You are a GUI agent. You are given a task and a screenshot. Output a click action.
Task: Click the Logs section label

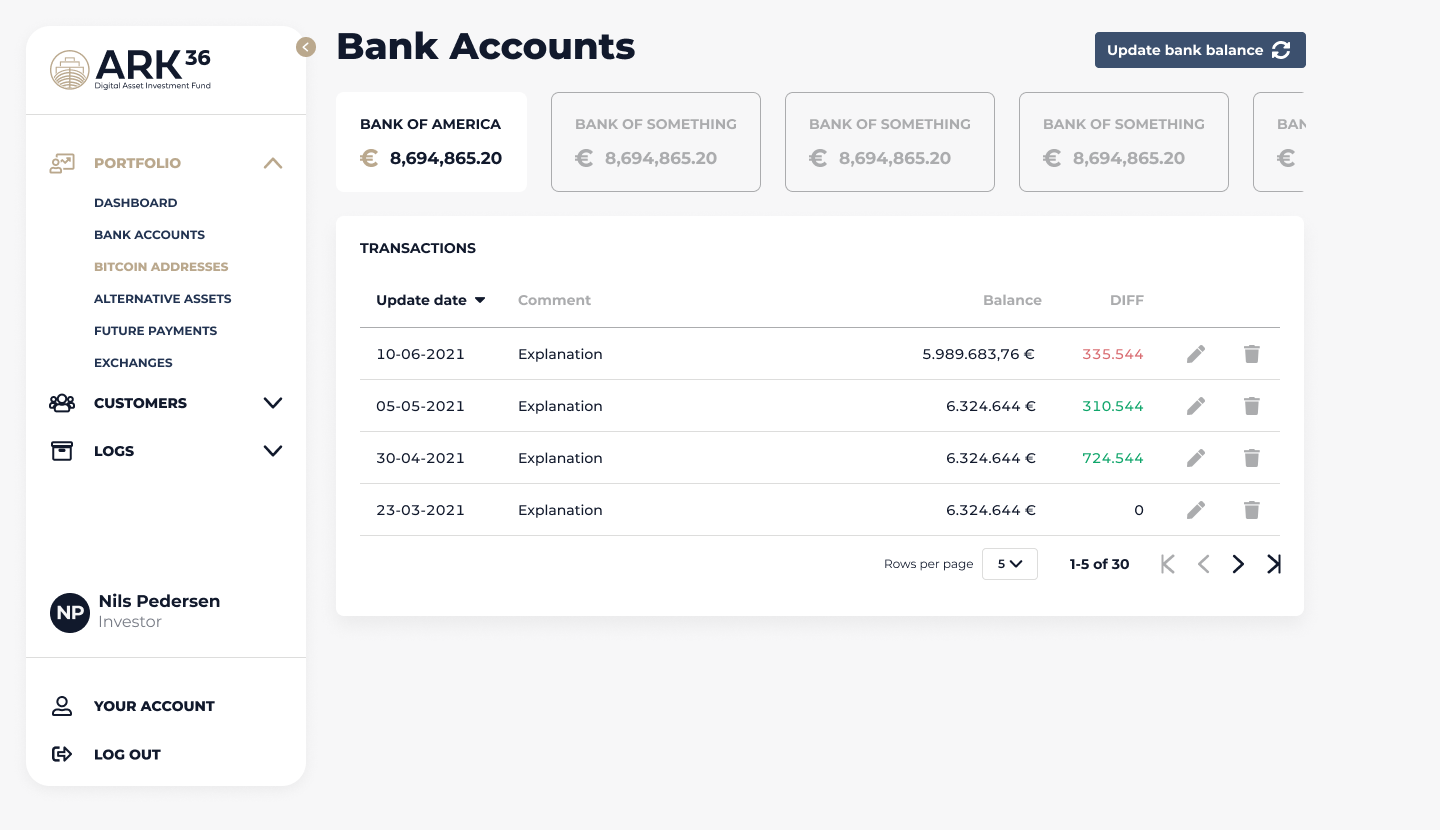tap(114, 451)
